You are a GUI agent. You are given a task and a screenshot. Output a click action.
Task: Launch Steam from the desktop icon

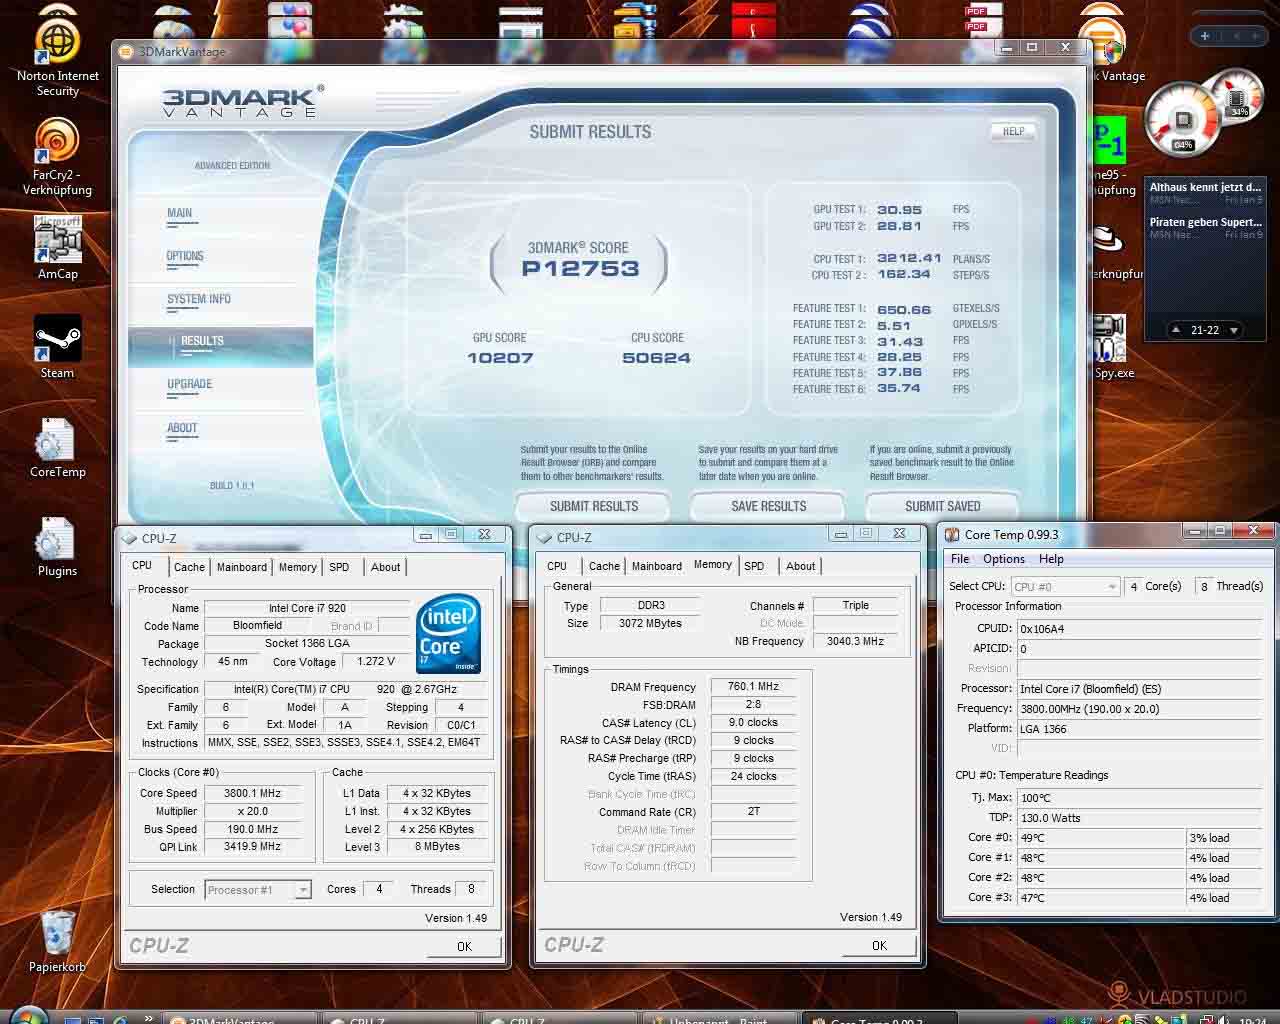click(x=57, y=348)
